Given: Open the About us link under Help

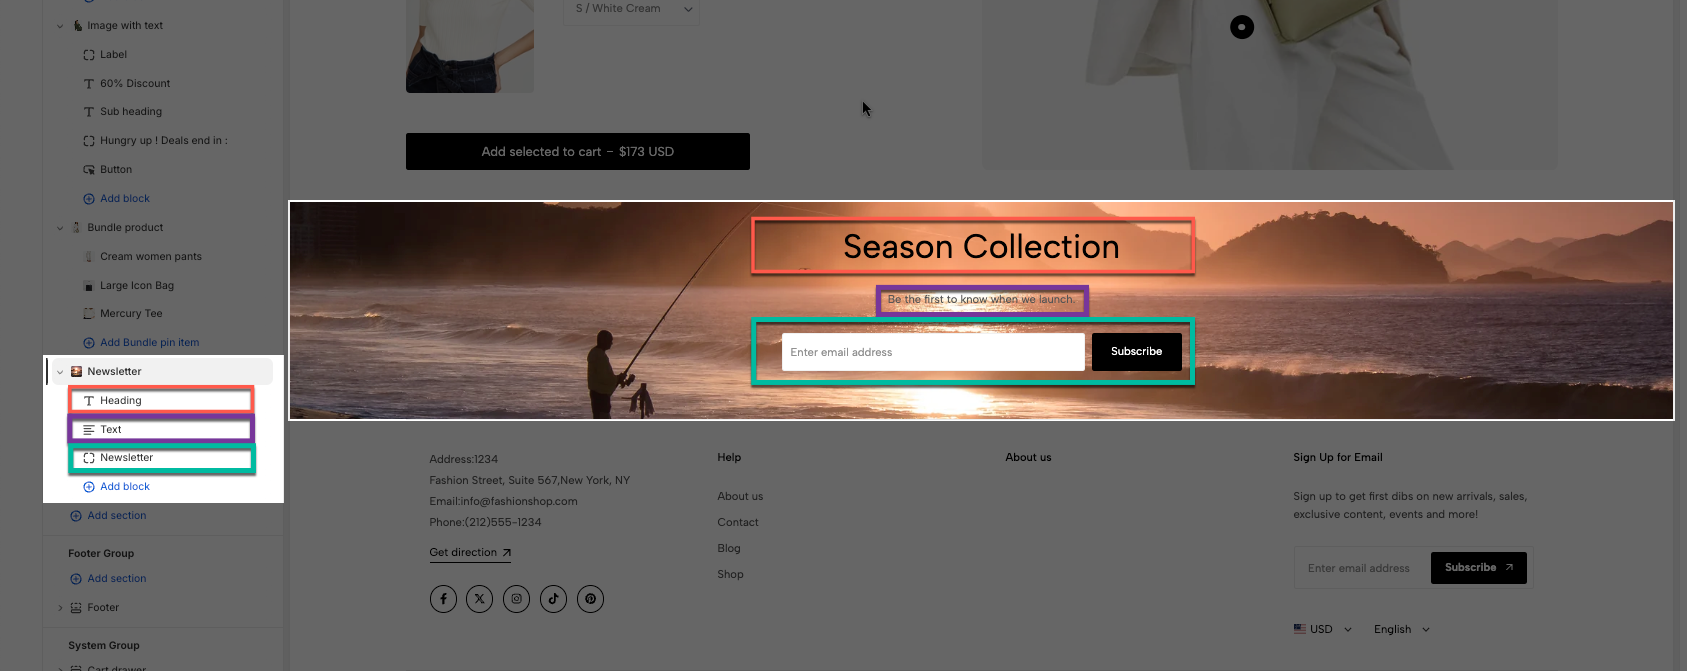Looking at the screenshot, I should [740, 497].
